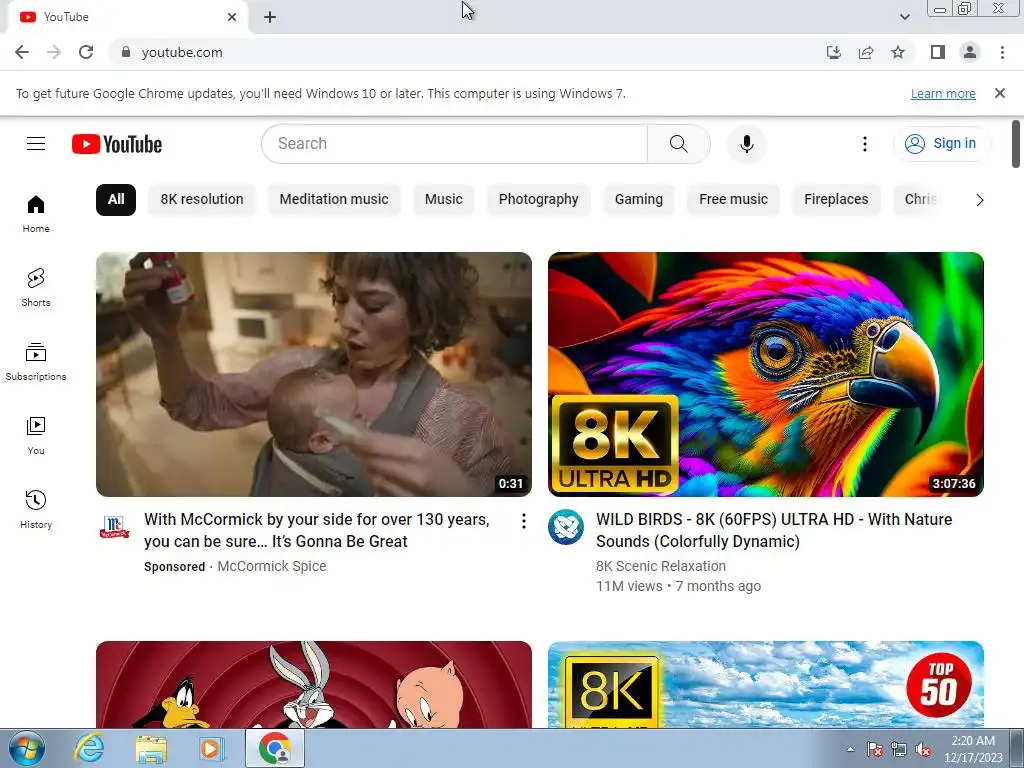Open action menu for McCormick ad
The image size is (1024, 768).
coord(523,520)
